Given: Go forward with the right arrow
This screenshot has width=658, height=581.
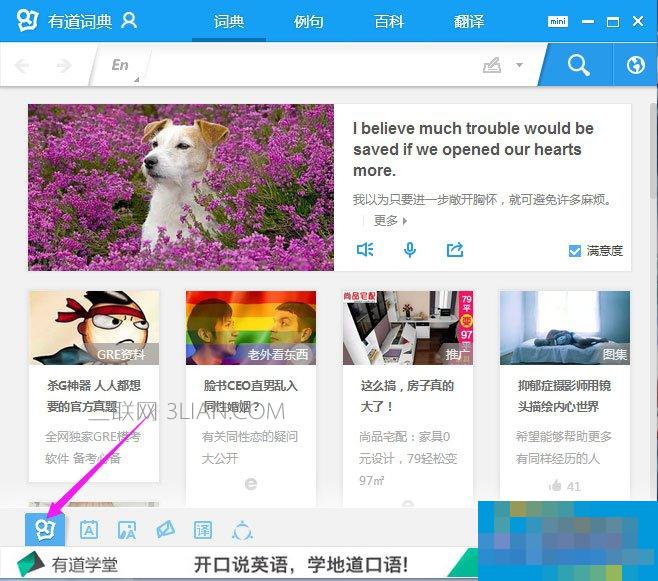Looking at the screenshot, I should [x=63, y=65].
